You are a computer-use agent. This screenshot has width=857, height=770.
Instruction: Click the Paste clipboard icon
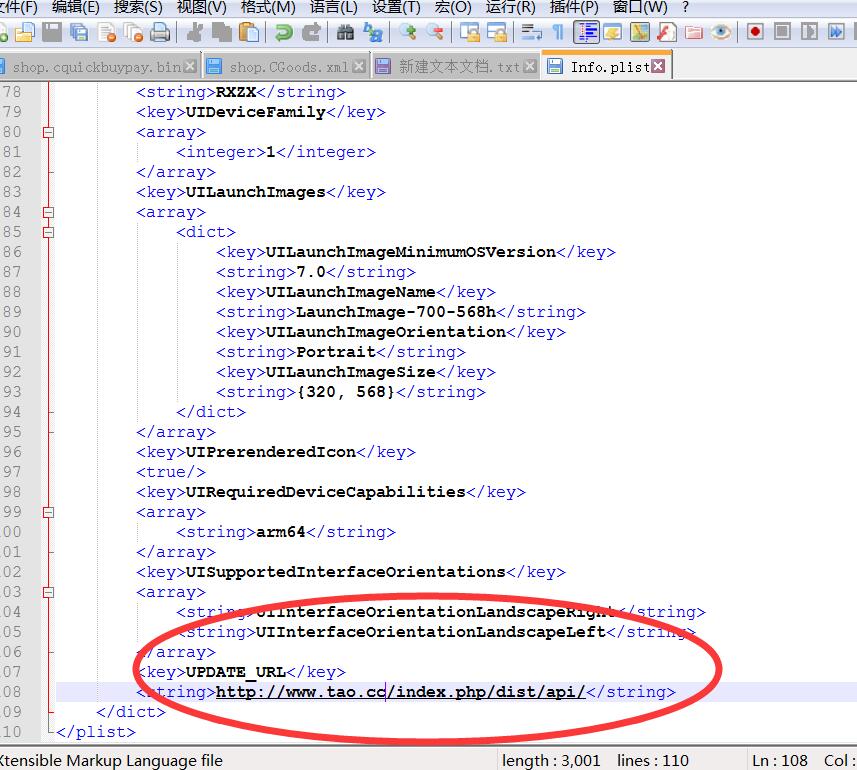tap(249, 32)
